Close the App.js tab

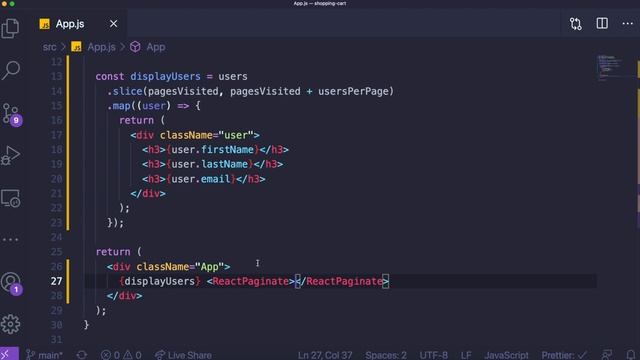coord(113,24)
